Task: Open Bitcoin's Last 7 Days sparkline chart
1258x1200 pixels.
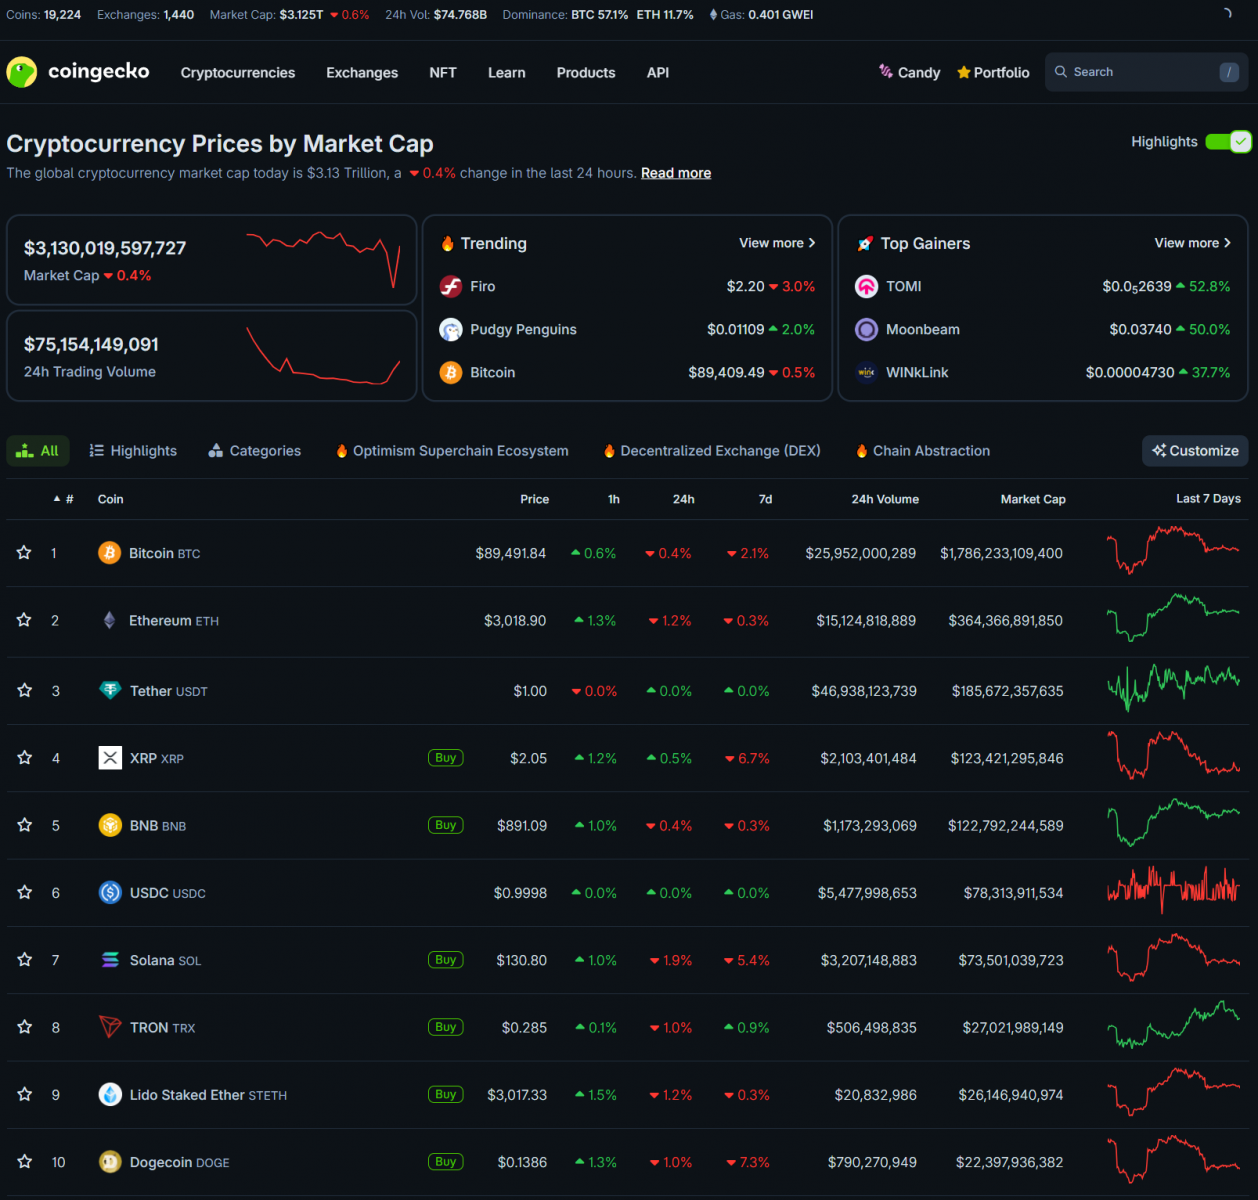Action: coord(1173,551)
